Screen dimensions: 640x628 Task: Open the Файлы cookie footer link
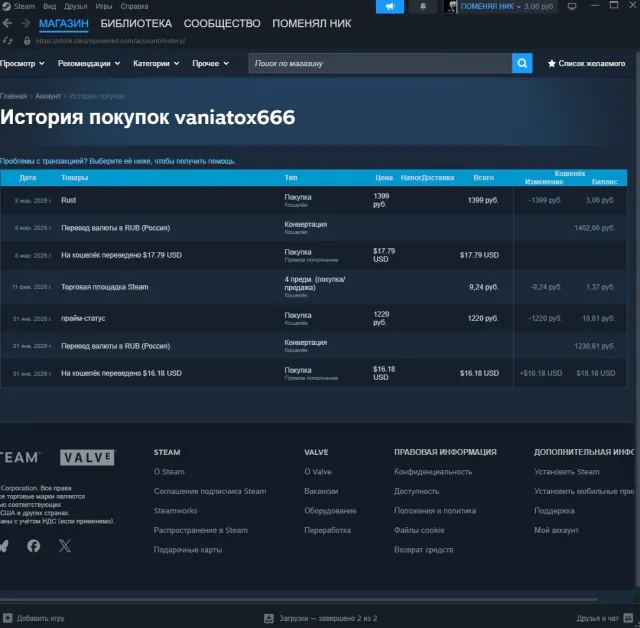[419, 530]
